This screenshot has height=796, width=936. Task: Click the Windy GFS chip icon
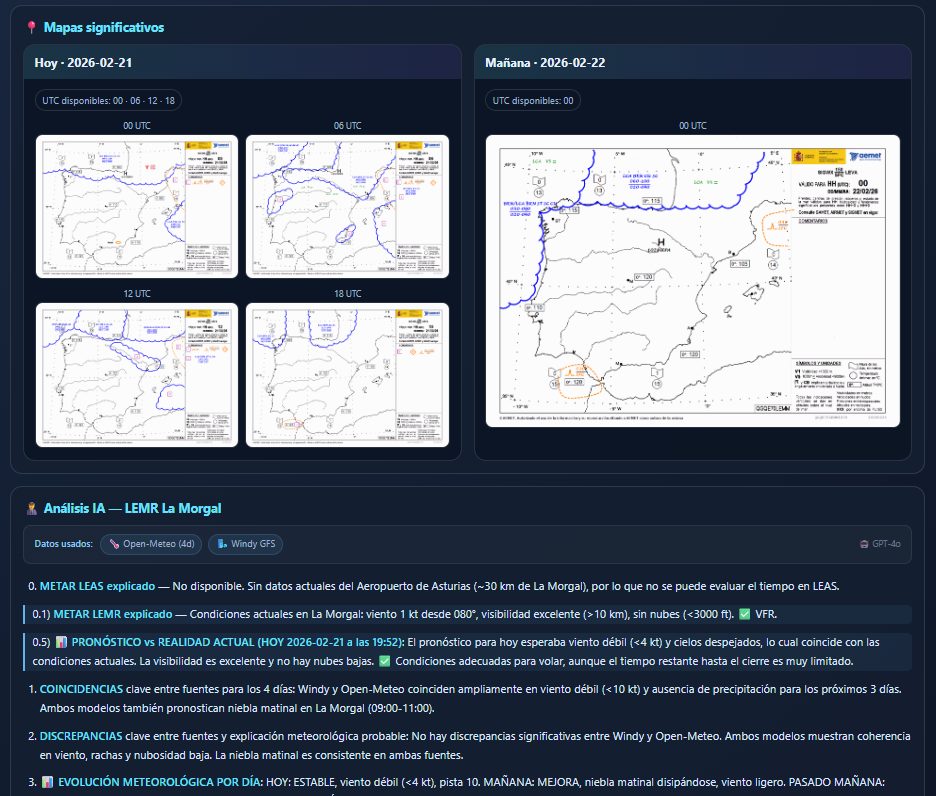pyautogui.click(x=222, y=545)
